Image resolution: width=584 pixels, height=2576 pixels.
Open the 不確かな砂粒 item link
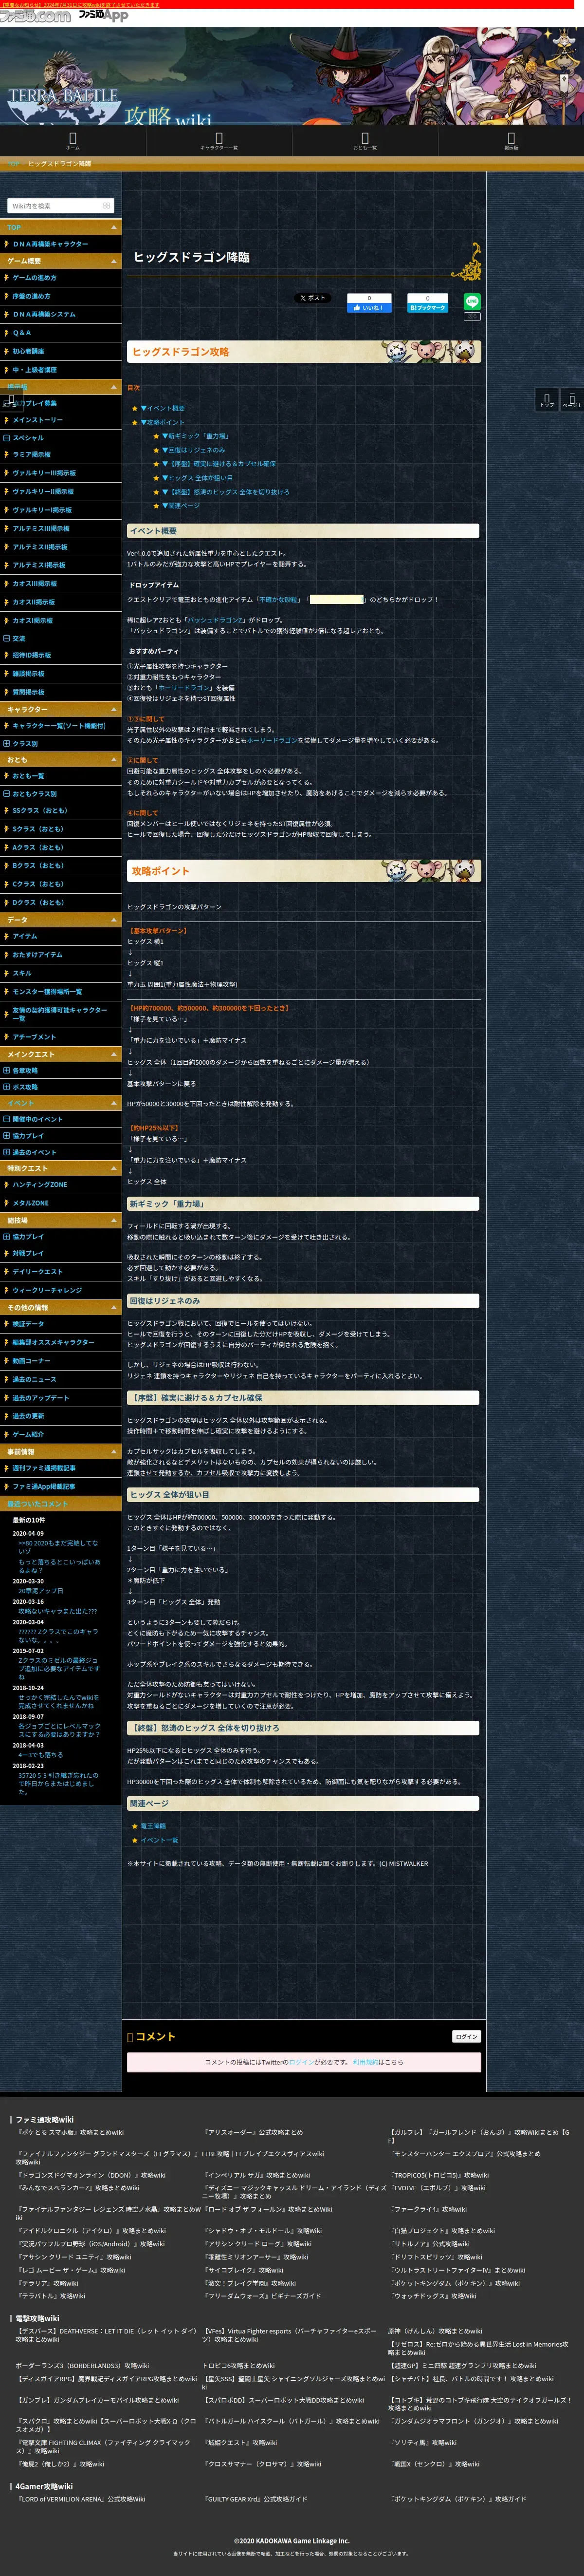click(279, 599)
